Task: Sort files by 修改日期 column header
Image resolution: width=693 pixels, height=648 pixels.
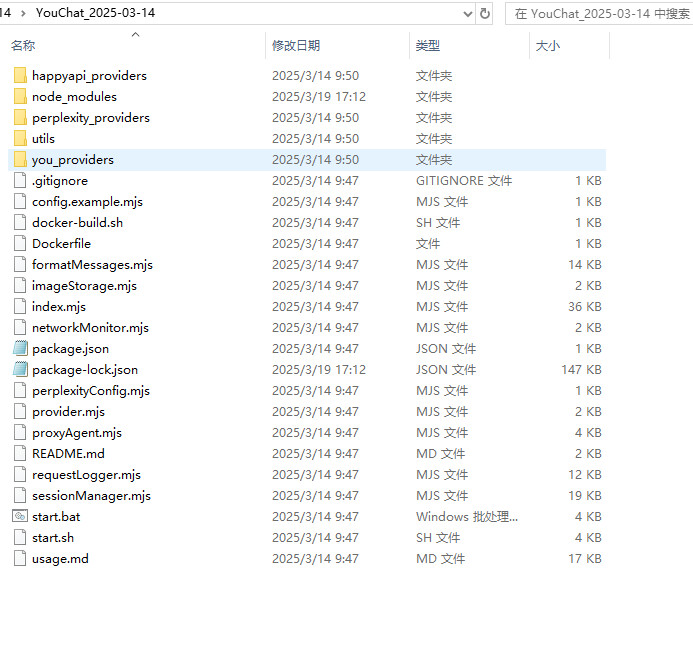Action: point(296,46)
